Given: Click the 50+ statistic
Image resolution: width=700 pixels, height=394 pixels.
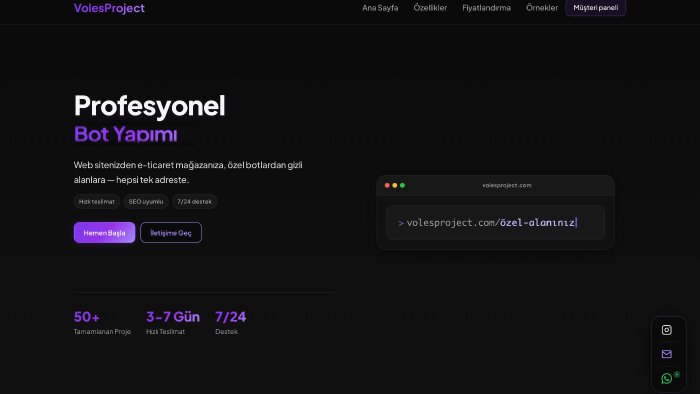Looking at the screenshot, I should (x=87, y=317).
